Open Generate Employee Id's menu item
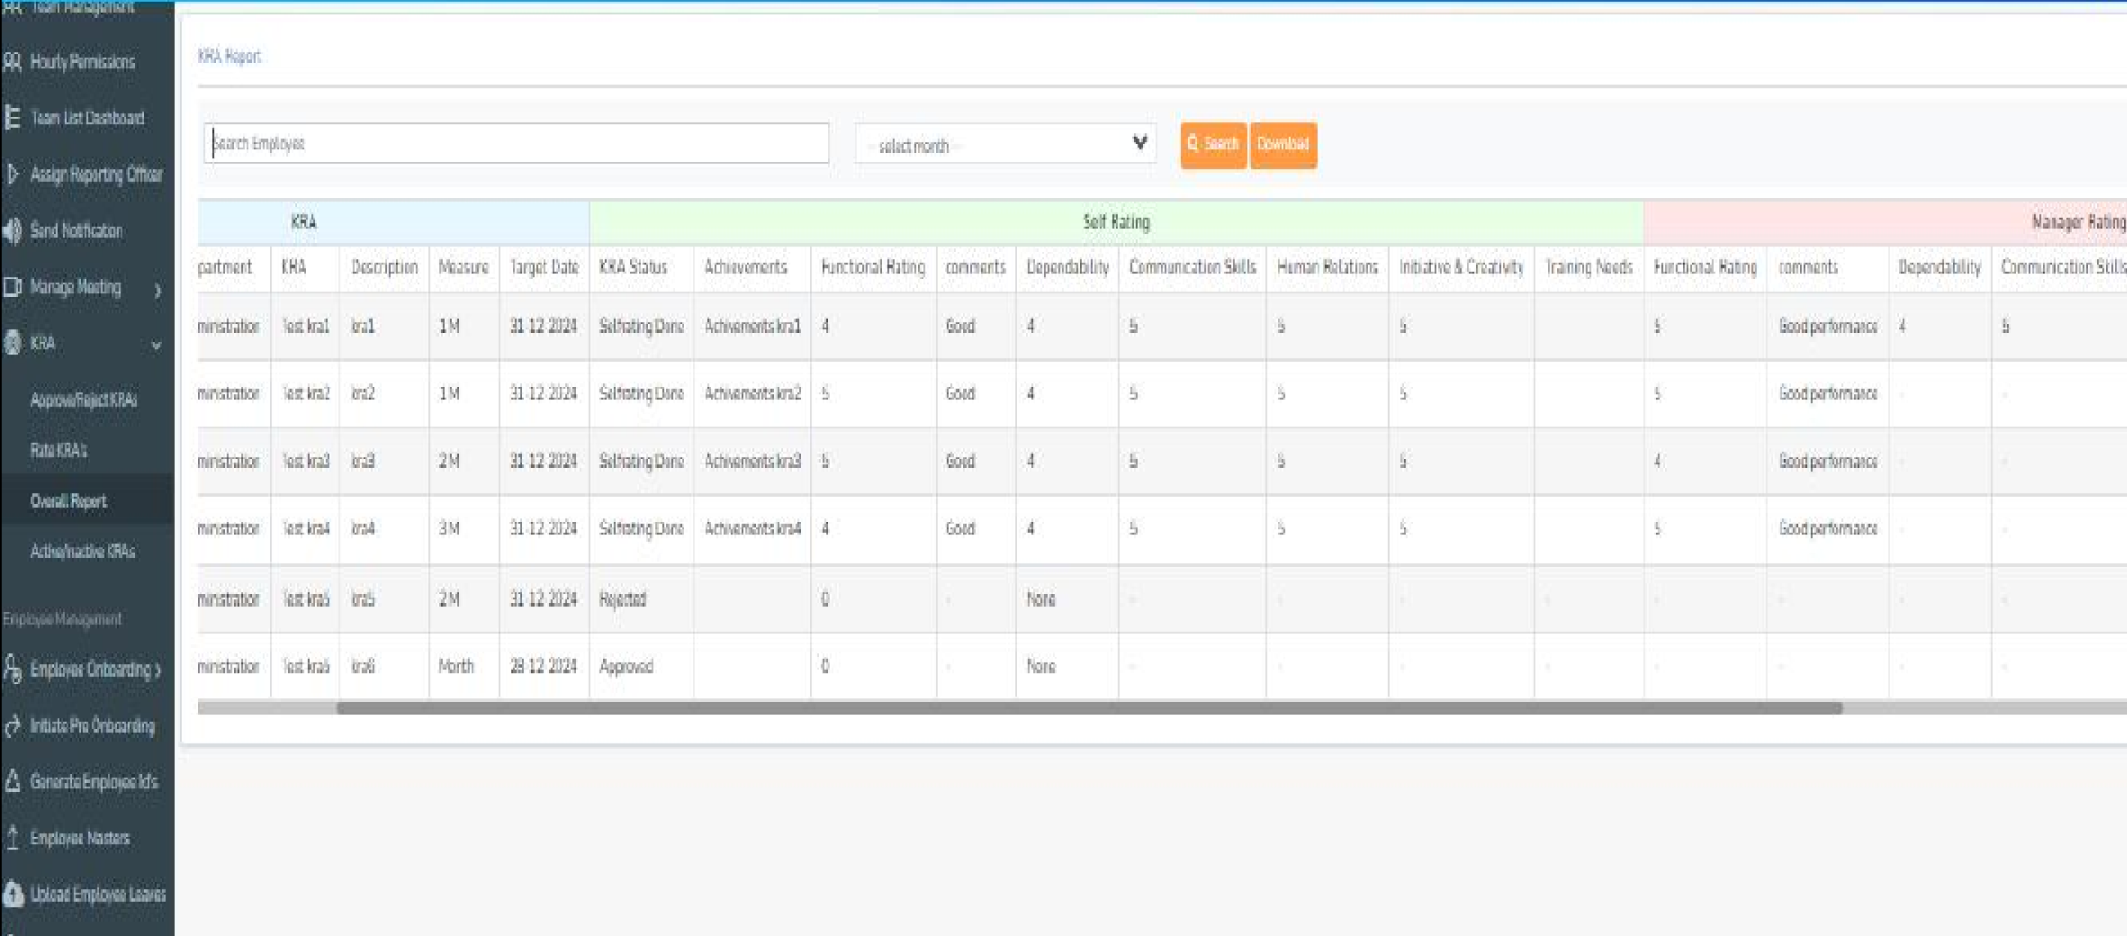Image resolution: width=2127 pixels, height=936 pixels. (x=94, y=782)
